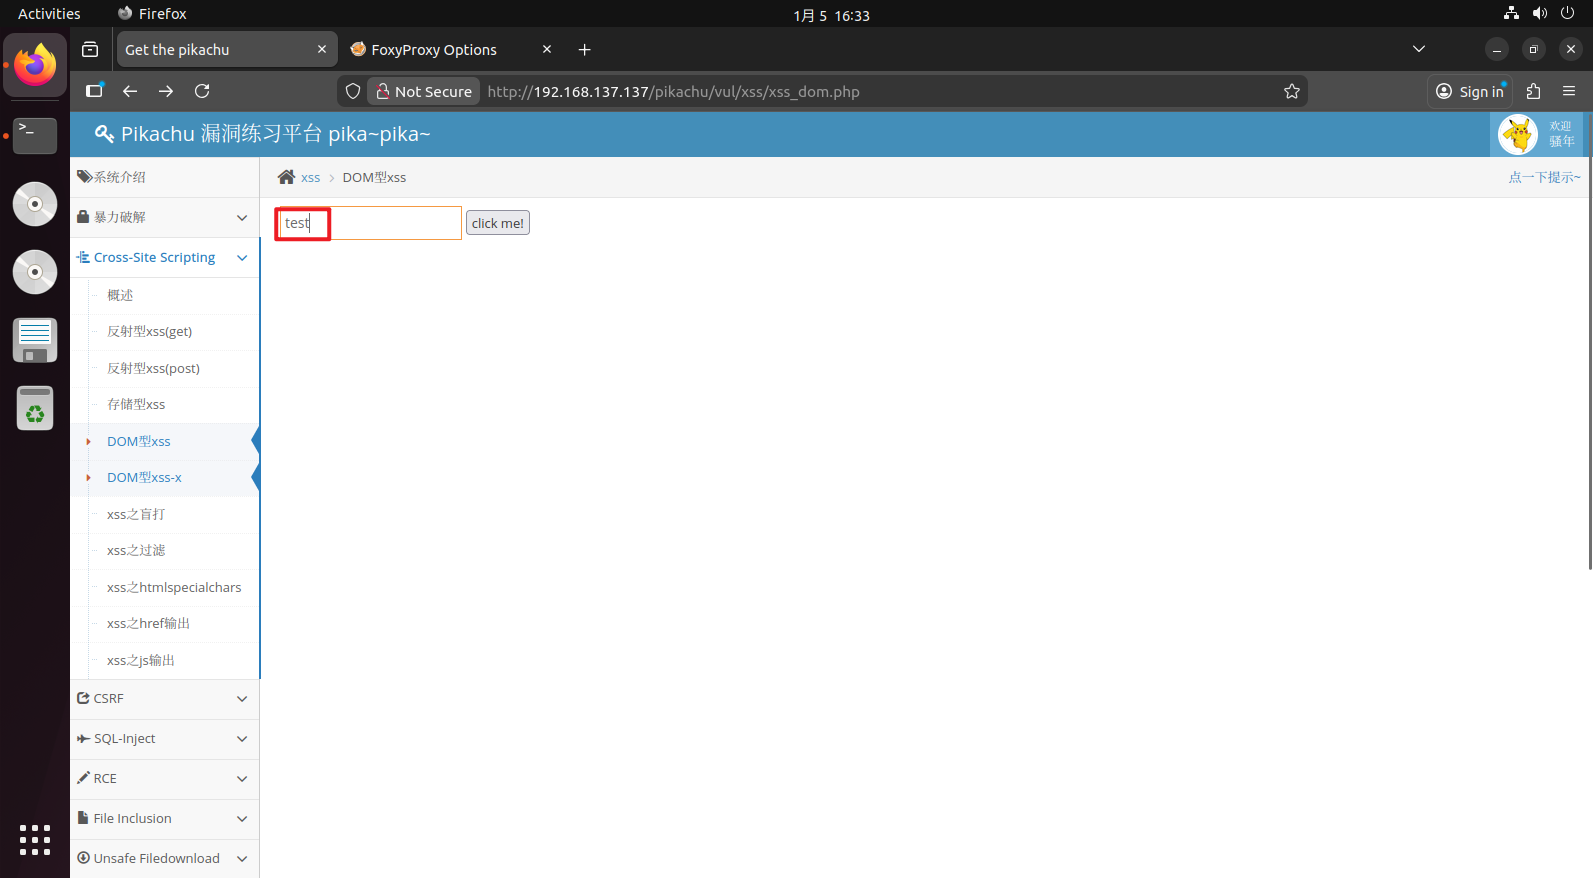List all tabs dropdown arrow
This screenshot has height=878, width=1593.
(x=1418, y=49)
